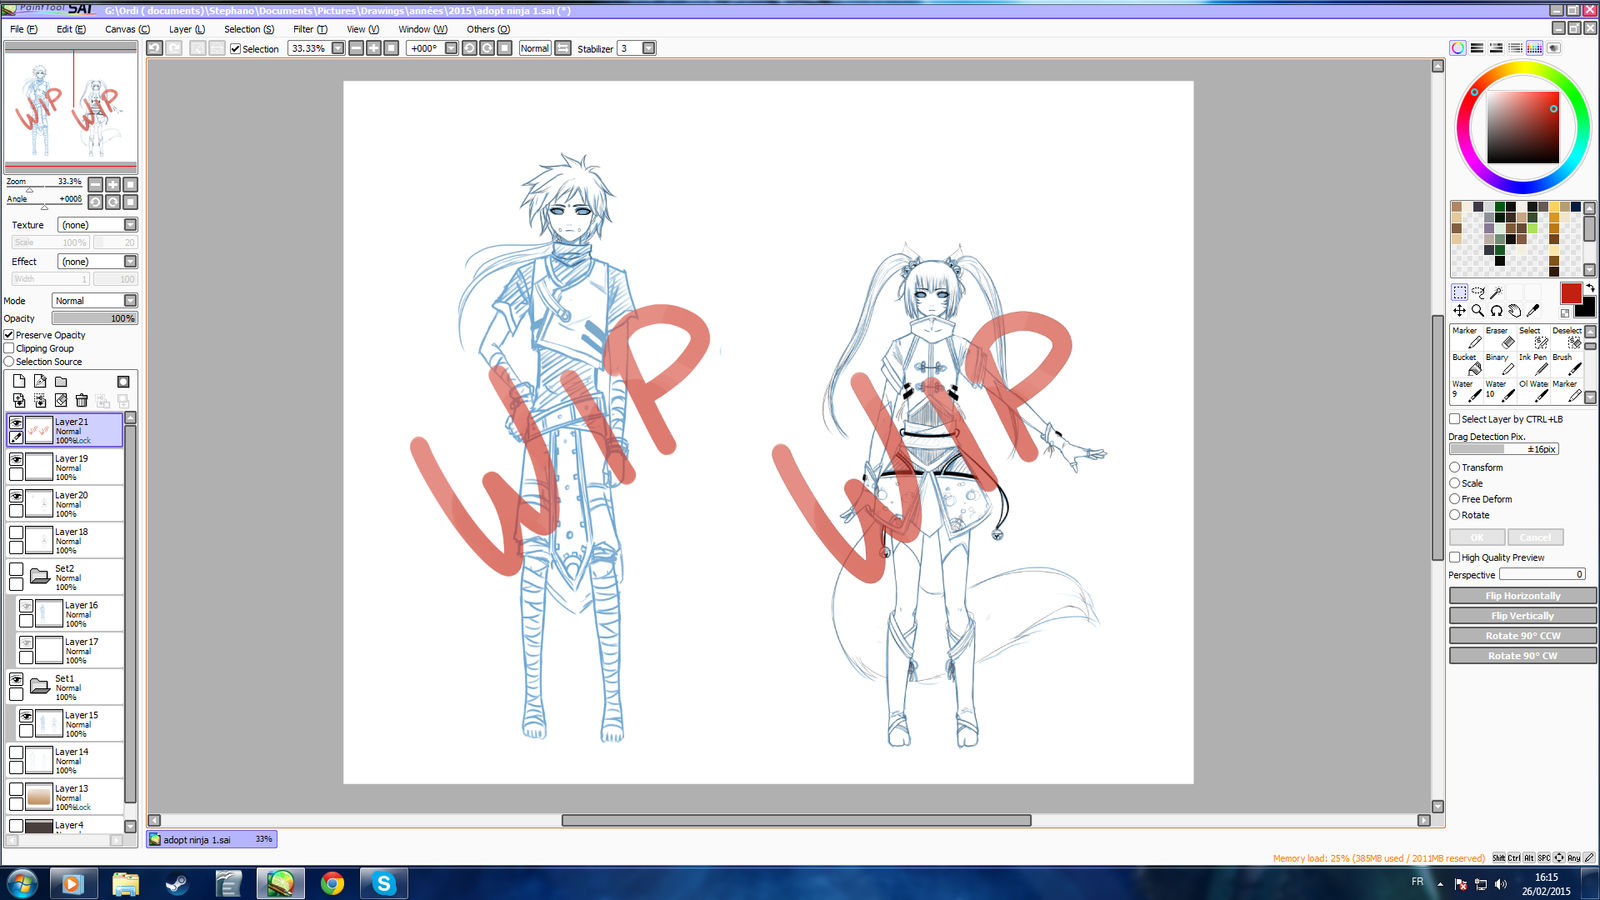Clear the layer using eraser icon

61,400
